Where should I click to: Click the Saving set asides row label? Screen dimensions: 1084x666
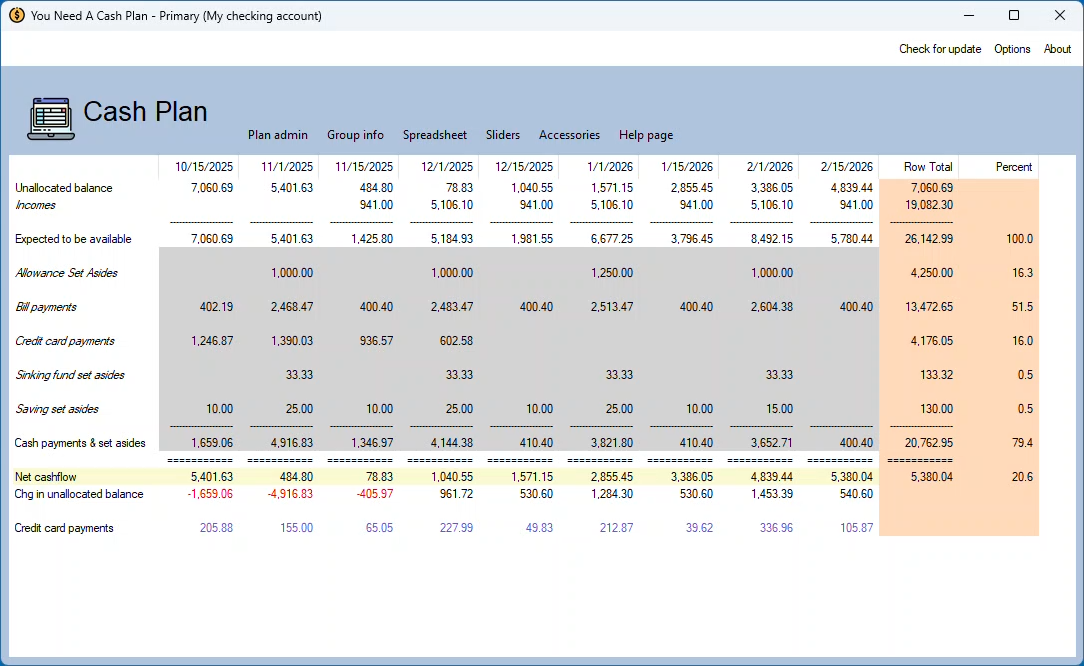[x=57, y=409]
